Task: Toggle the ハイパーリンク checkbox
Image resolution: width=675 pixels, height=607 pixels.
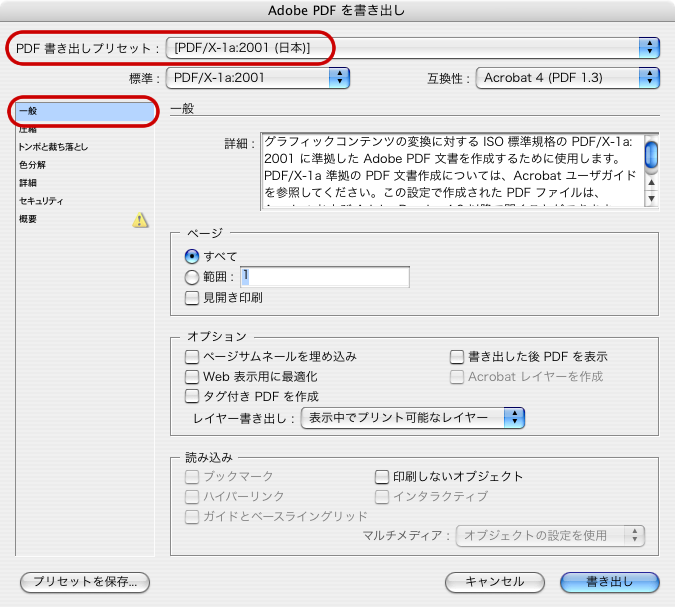Action: pyautogui.click(x=192, y=496)
